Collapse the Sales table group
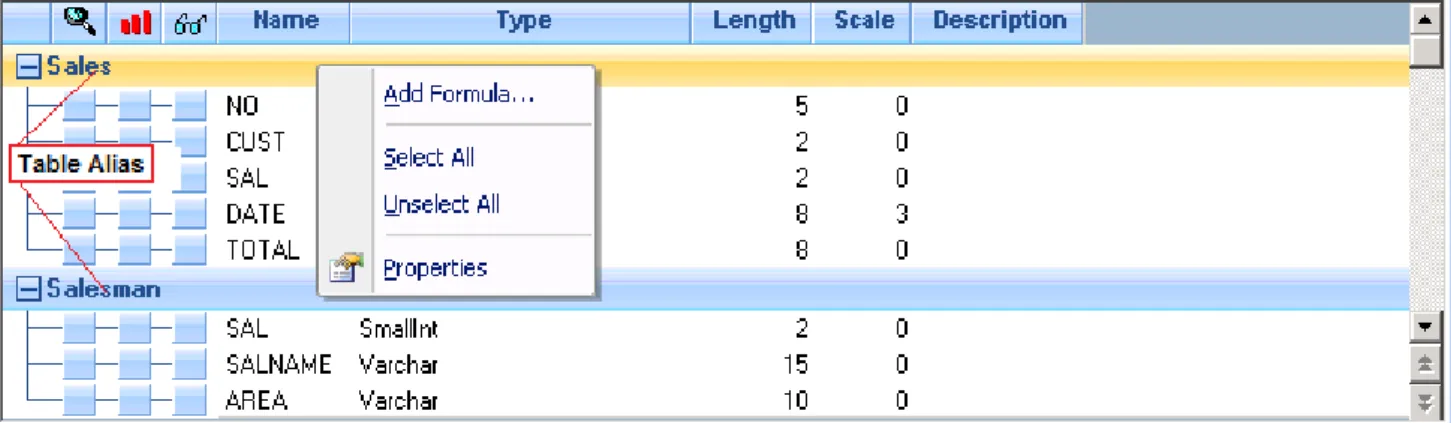Viewport: 1451px width, 423px height. coord(29,67)
